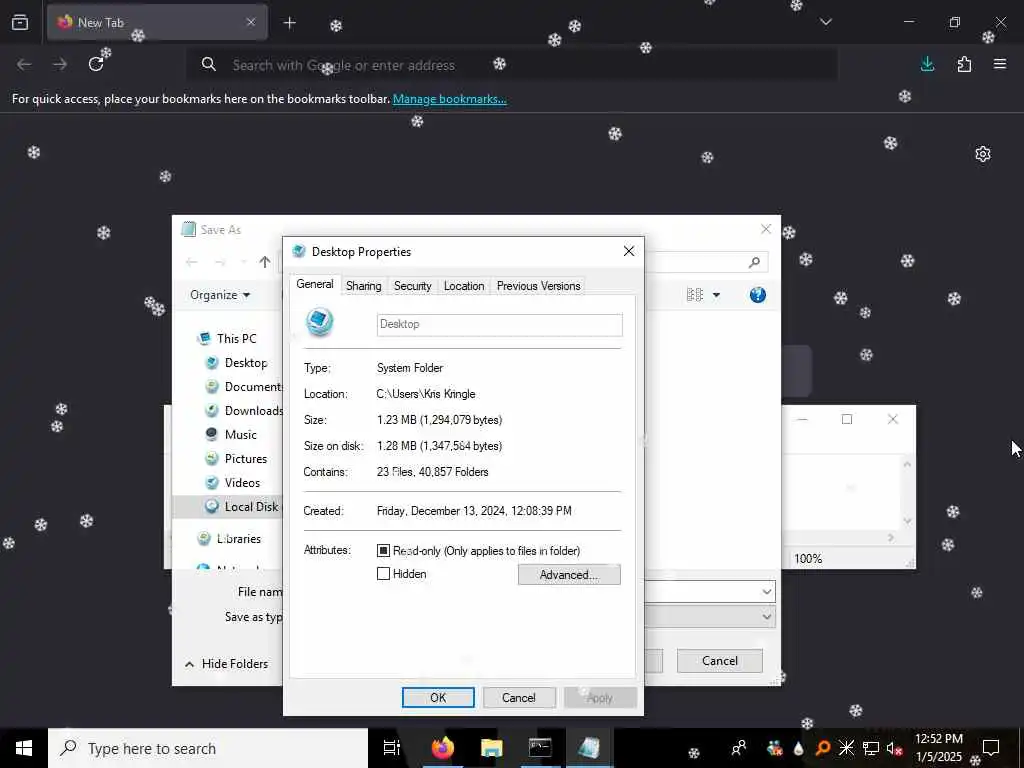Open the notification center icon
1024x768 pixels.
pos(991,748)
